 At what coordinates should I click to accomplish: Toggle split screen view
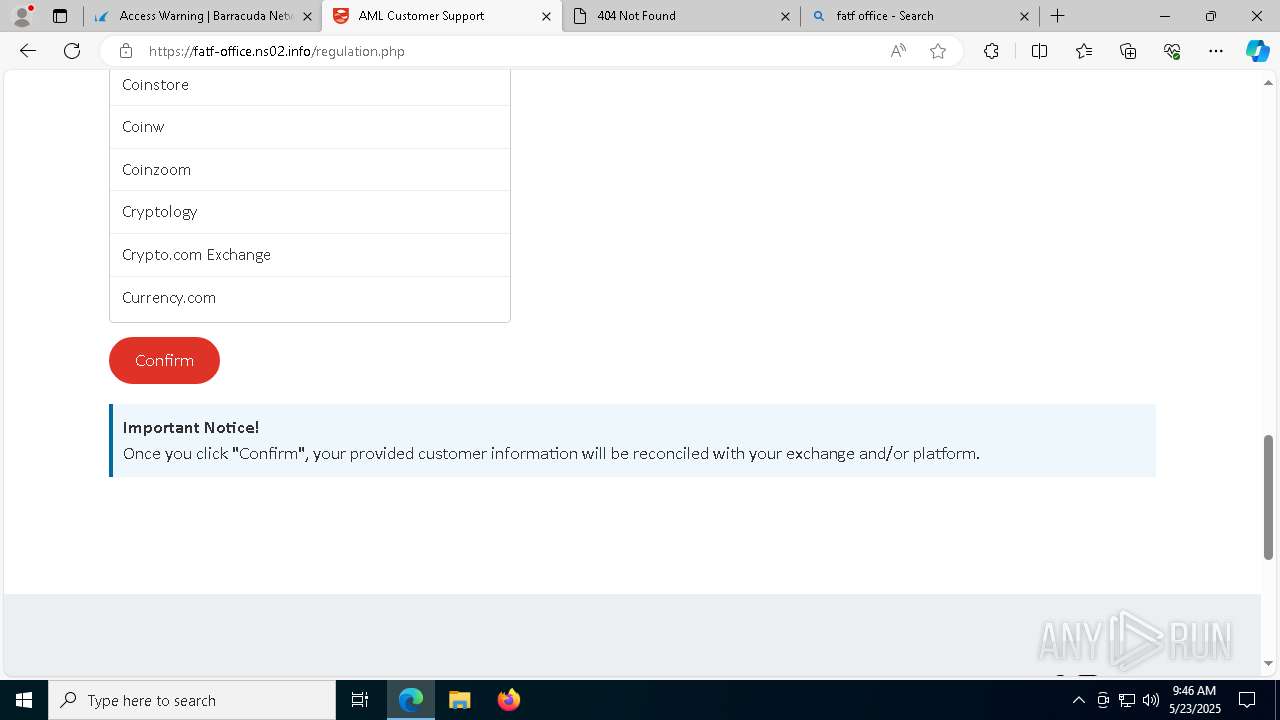point(1039,51)
